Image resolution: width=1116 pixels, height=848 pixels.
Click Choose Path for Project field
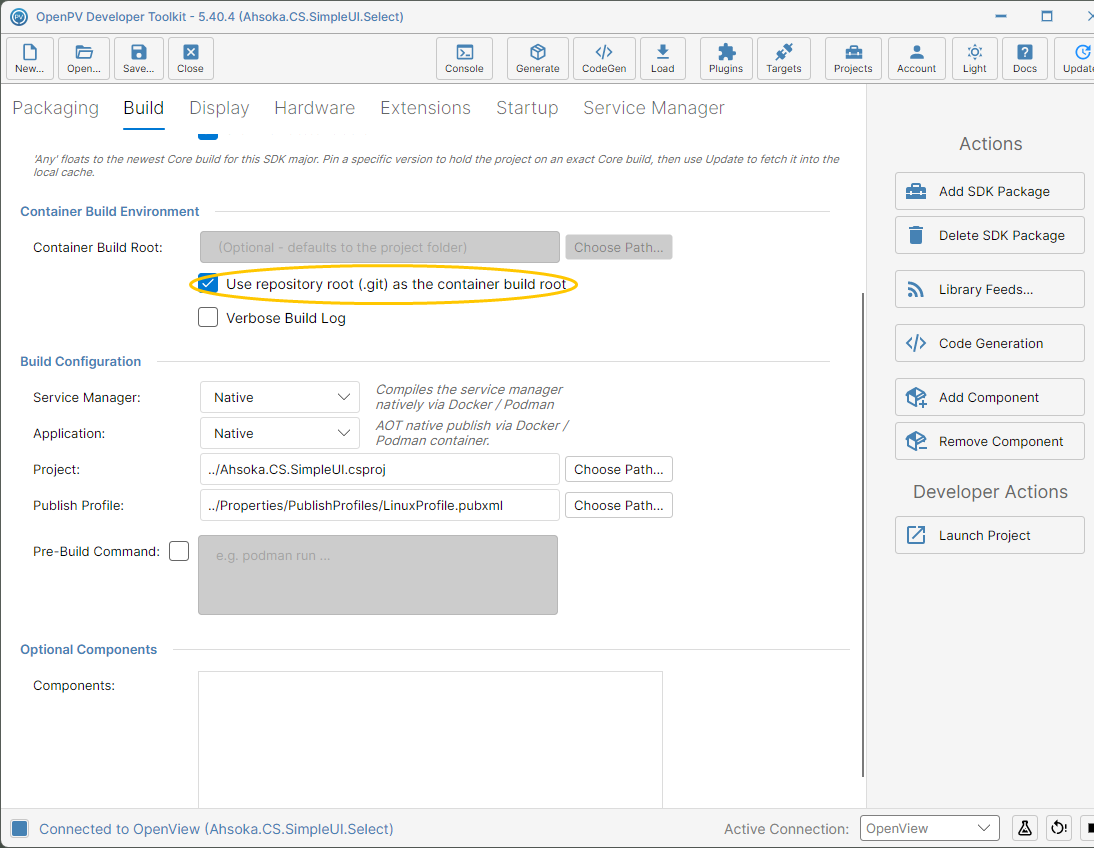(x=618, y=469)
